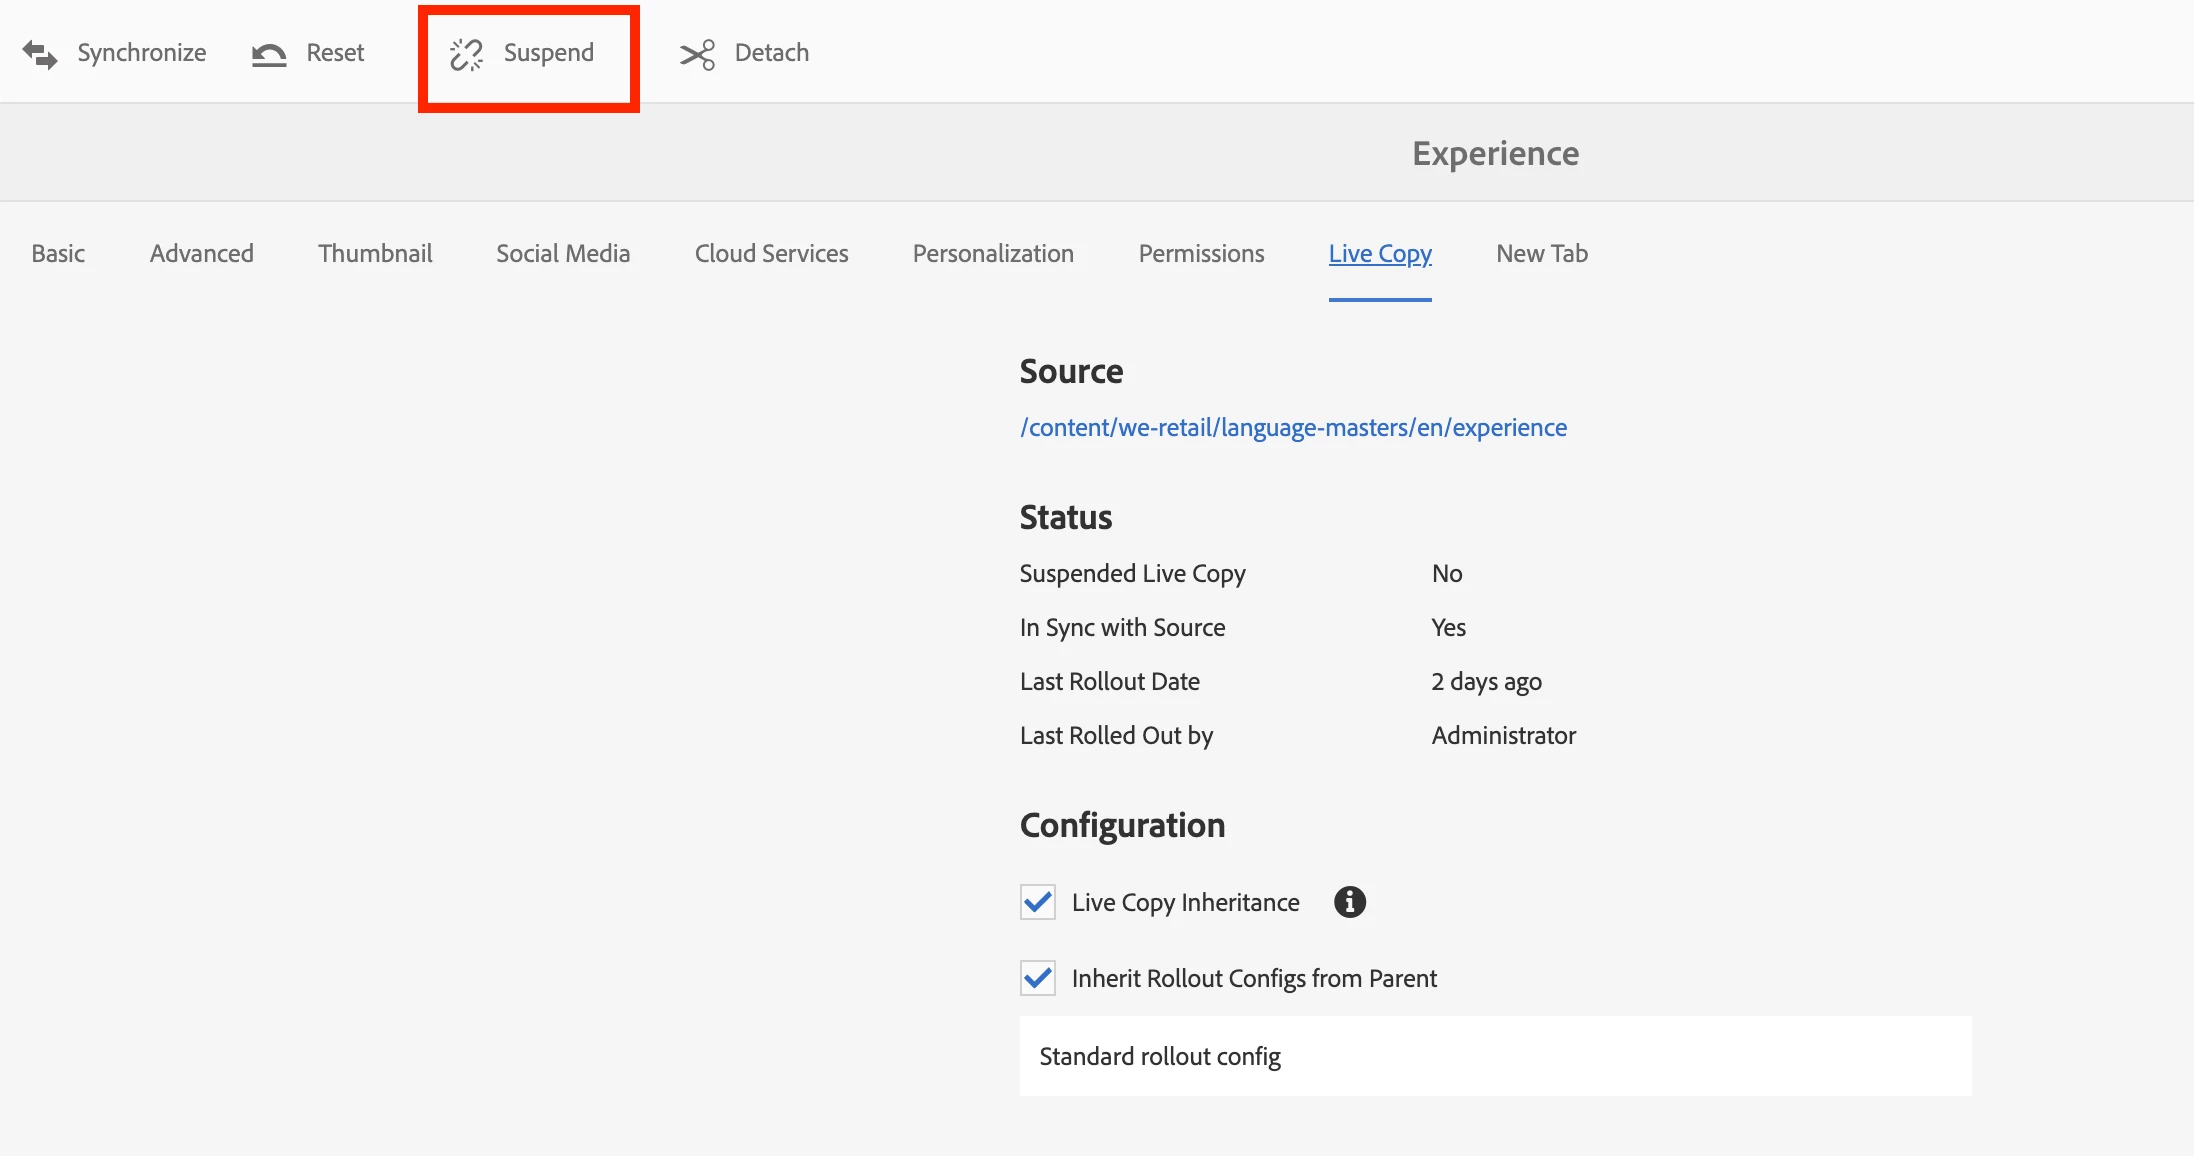Open the Cloud Services tab

tap(771, 254)
